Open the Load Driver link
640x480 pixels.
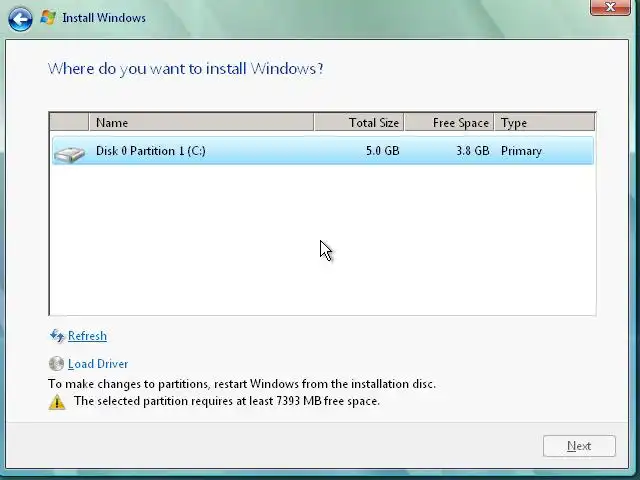[98, 364]
